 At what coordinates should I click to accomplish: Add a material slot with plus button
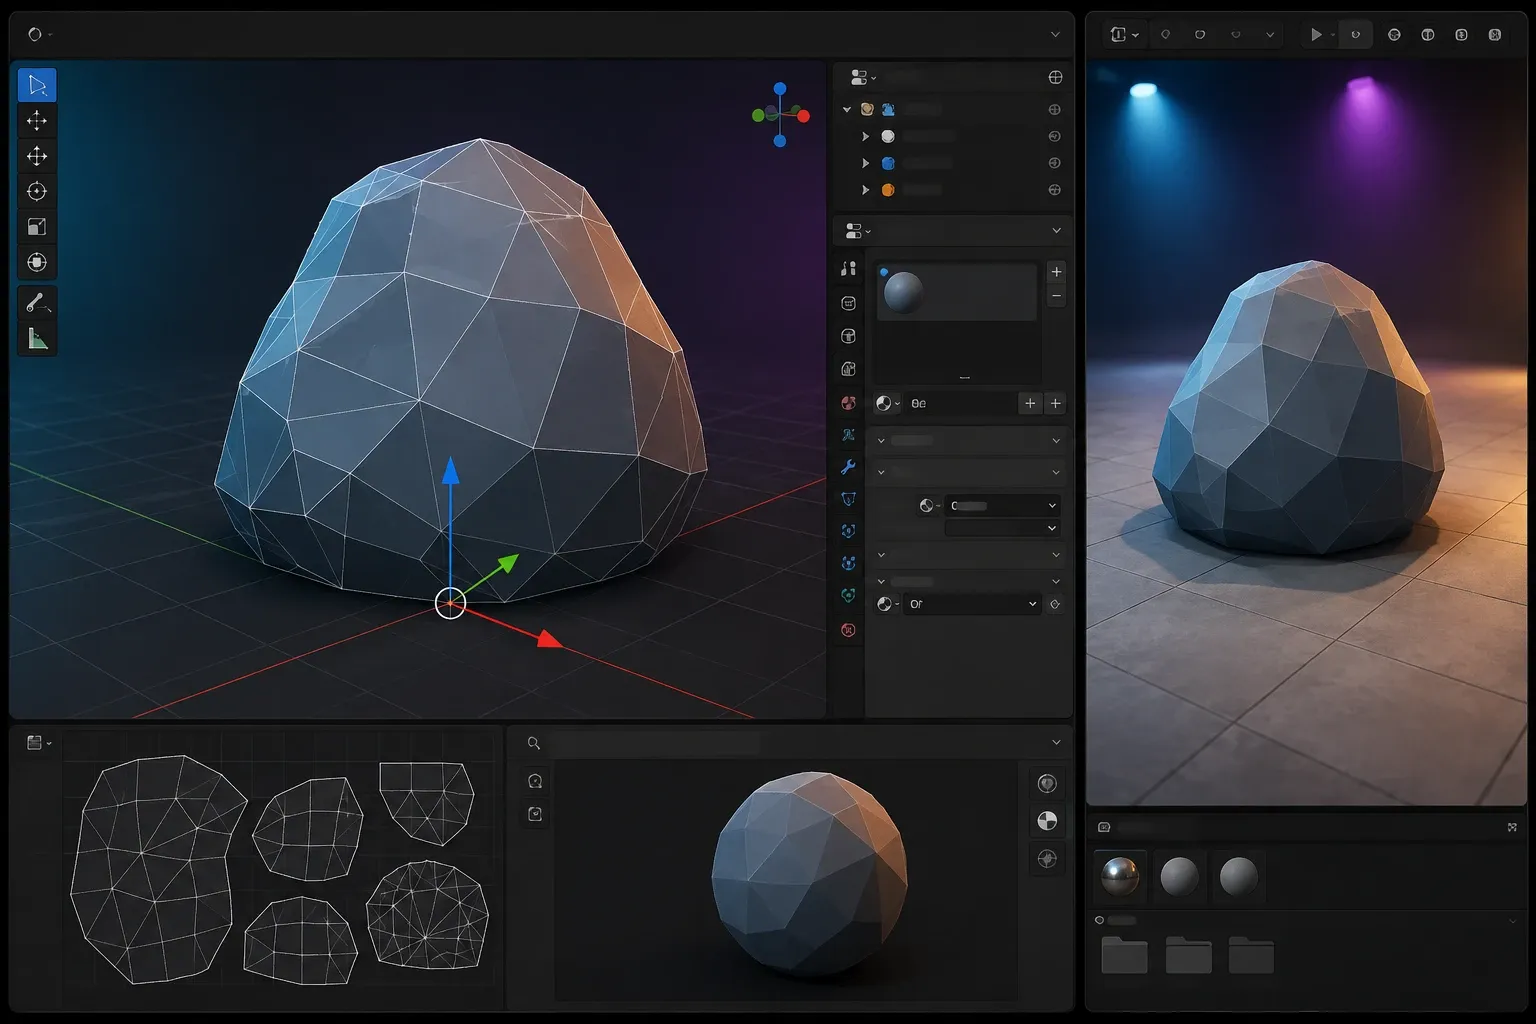point(1056,272)
